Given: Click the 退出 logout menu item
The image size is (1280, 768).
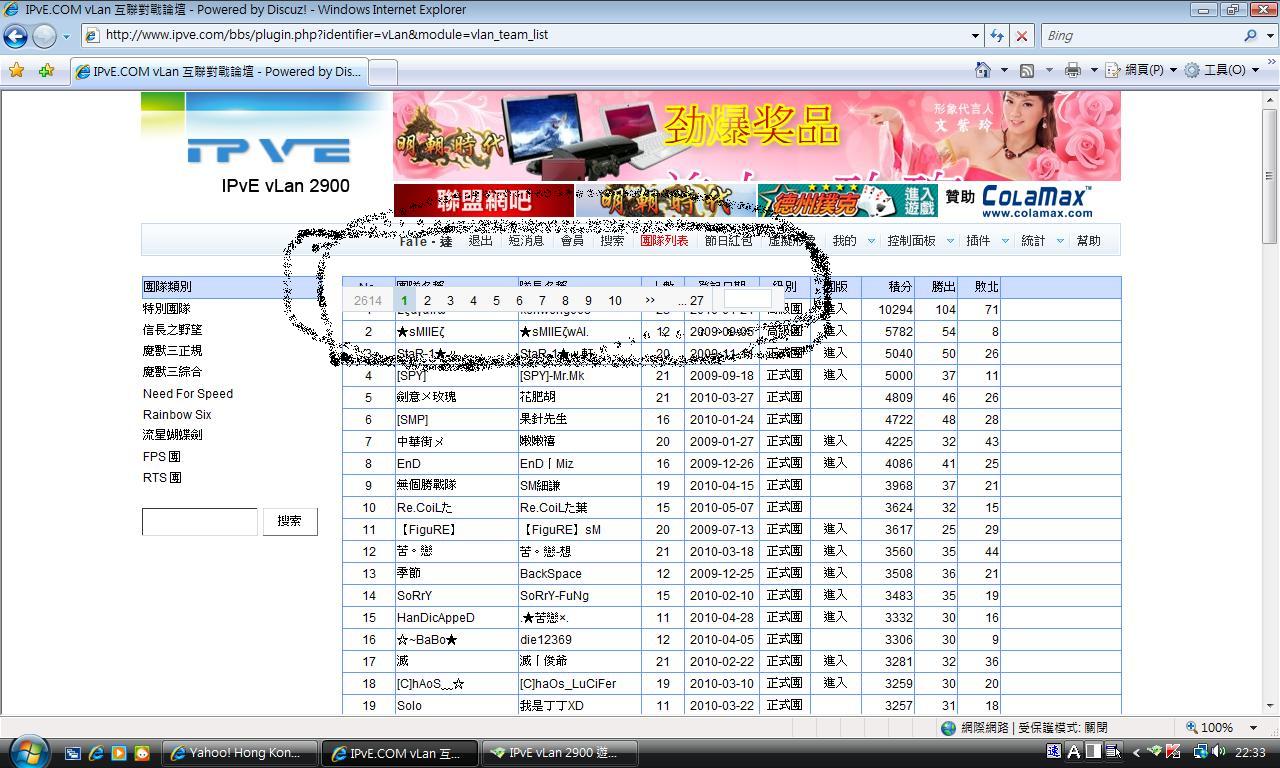Looking at the screenshot, I should coord(481,241).
